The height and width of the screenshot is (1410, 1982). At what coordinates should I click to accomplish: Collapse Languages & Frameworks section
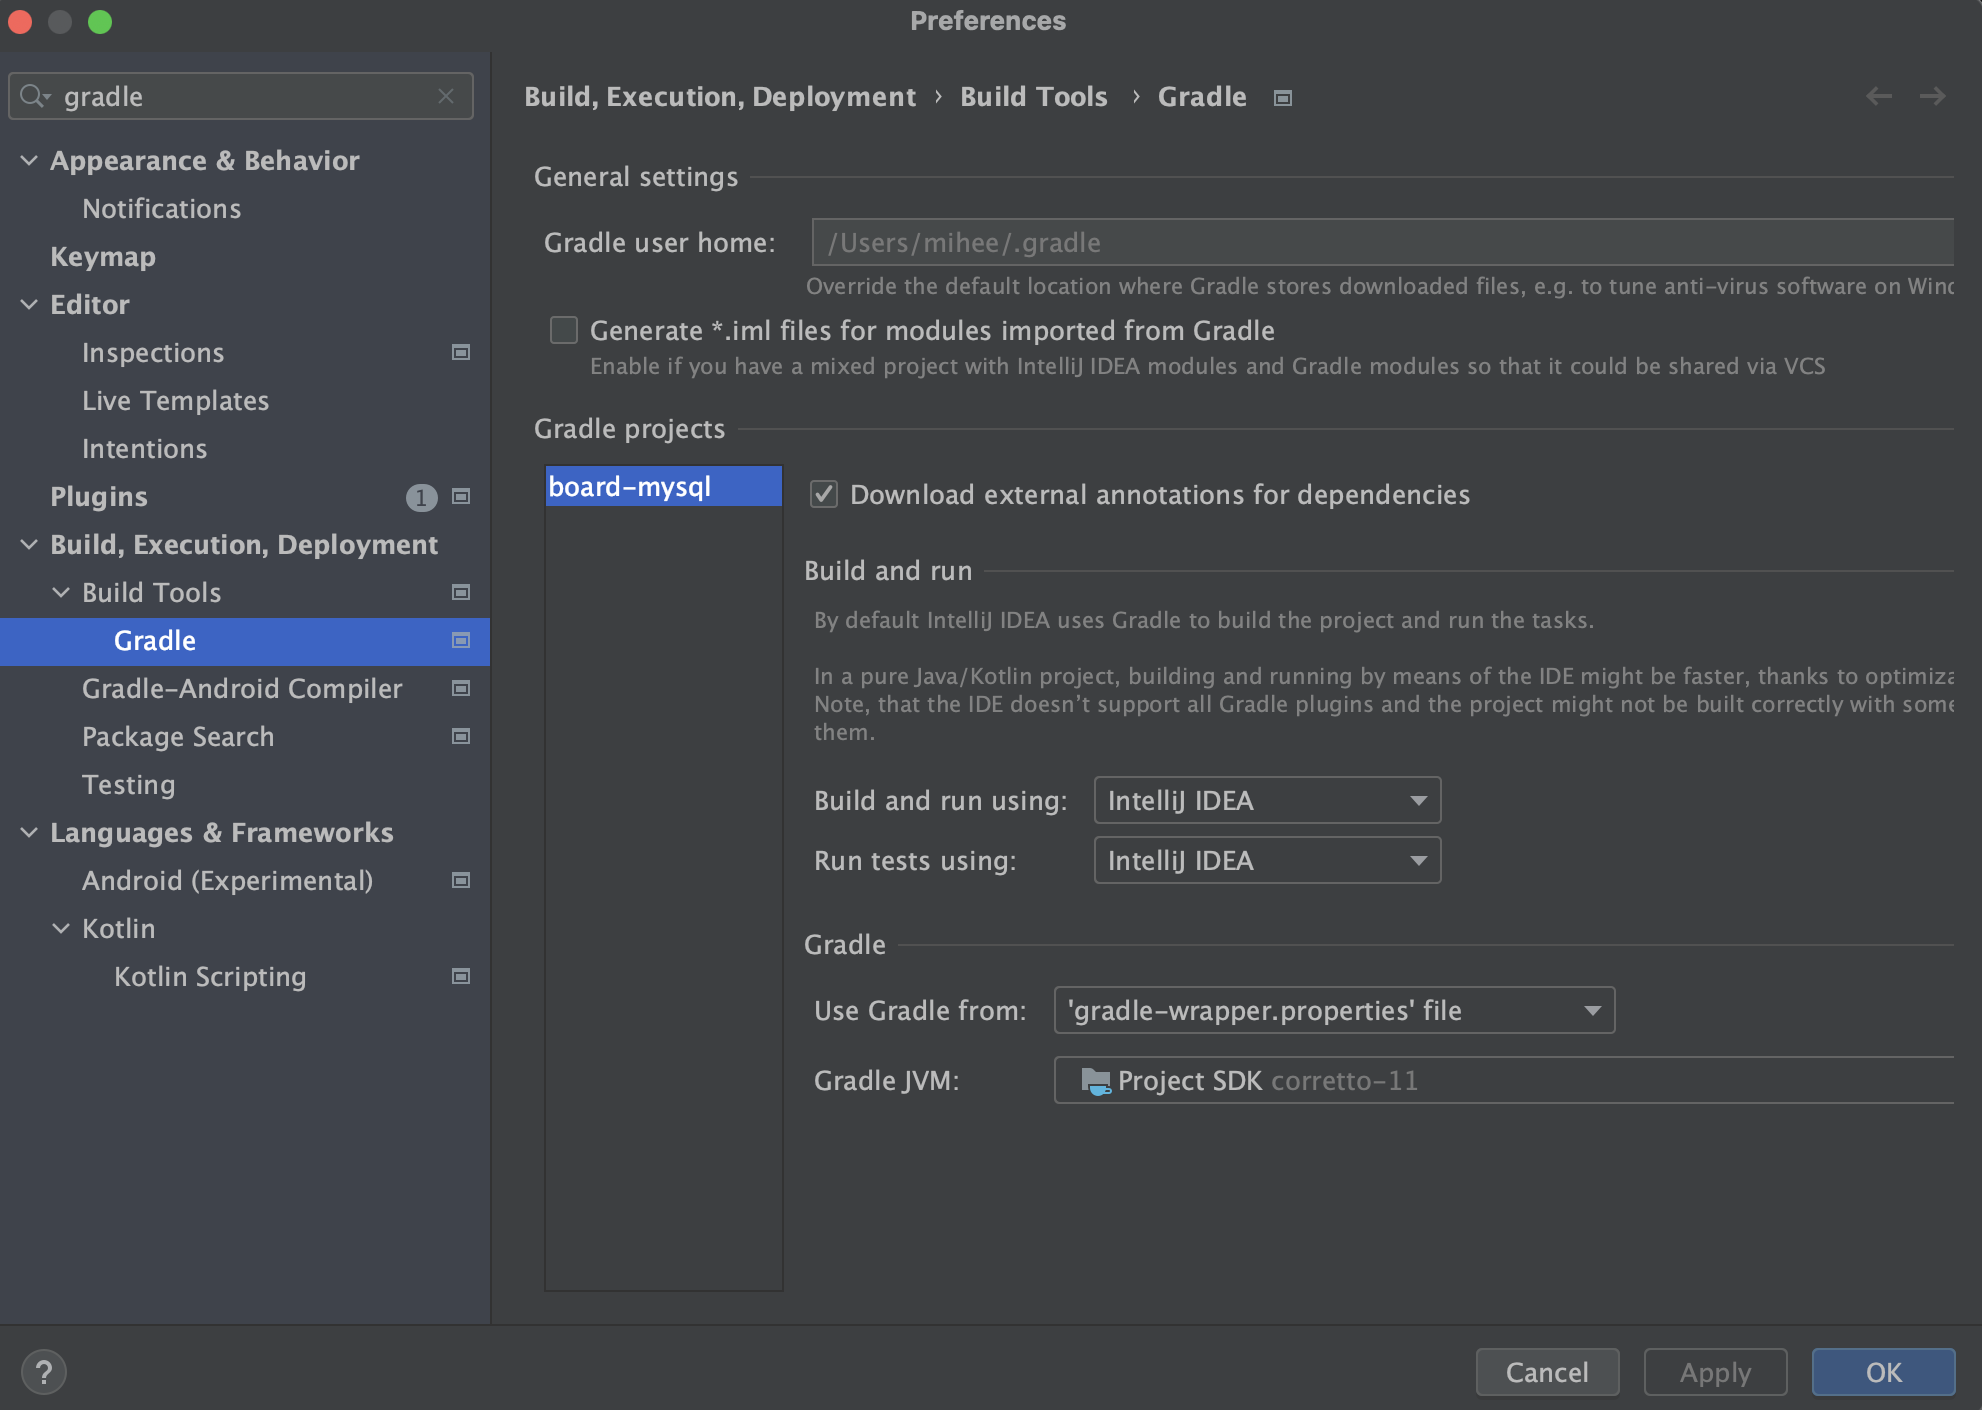coord(30,832)
